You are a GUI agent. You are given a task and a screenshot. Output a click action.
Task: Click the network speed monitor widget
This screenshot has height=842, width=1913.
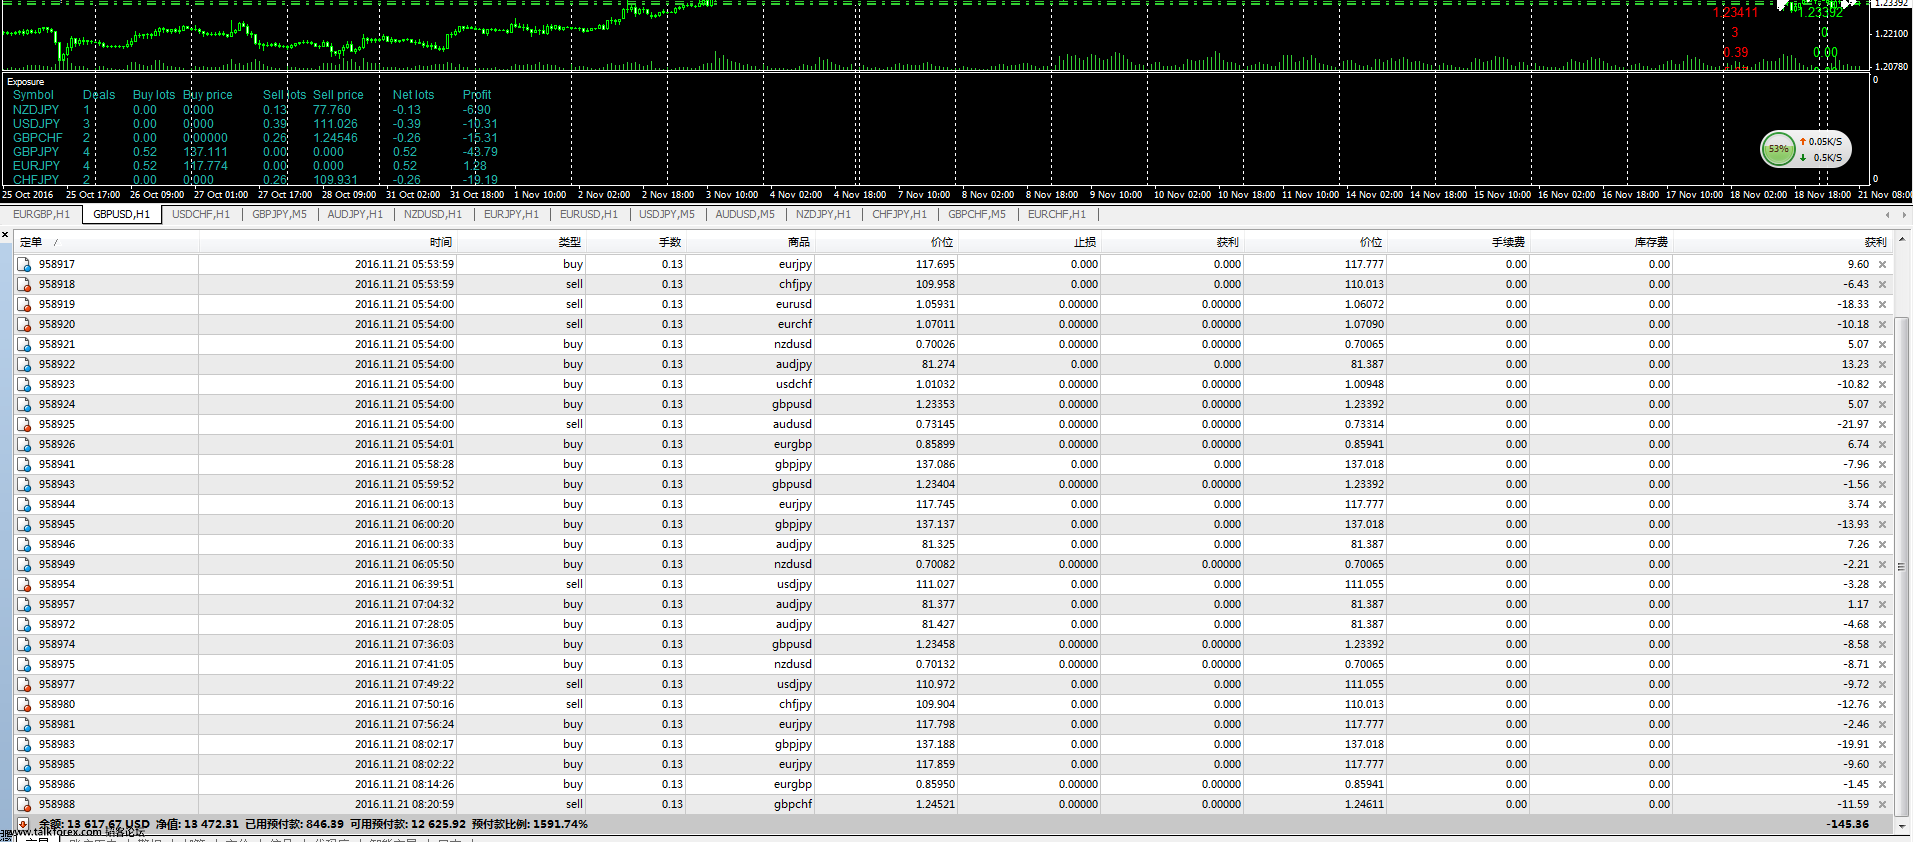point(1805,149)
